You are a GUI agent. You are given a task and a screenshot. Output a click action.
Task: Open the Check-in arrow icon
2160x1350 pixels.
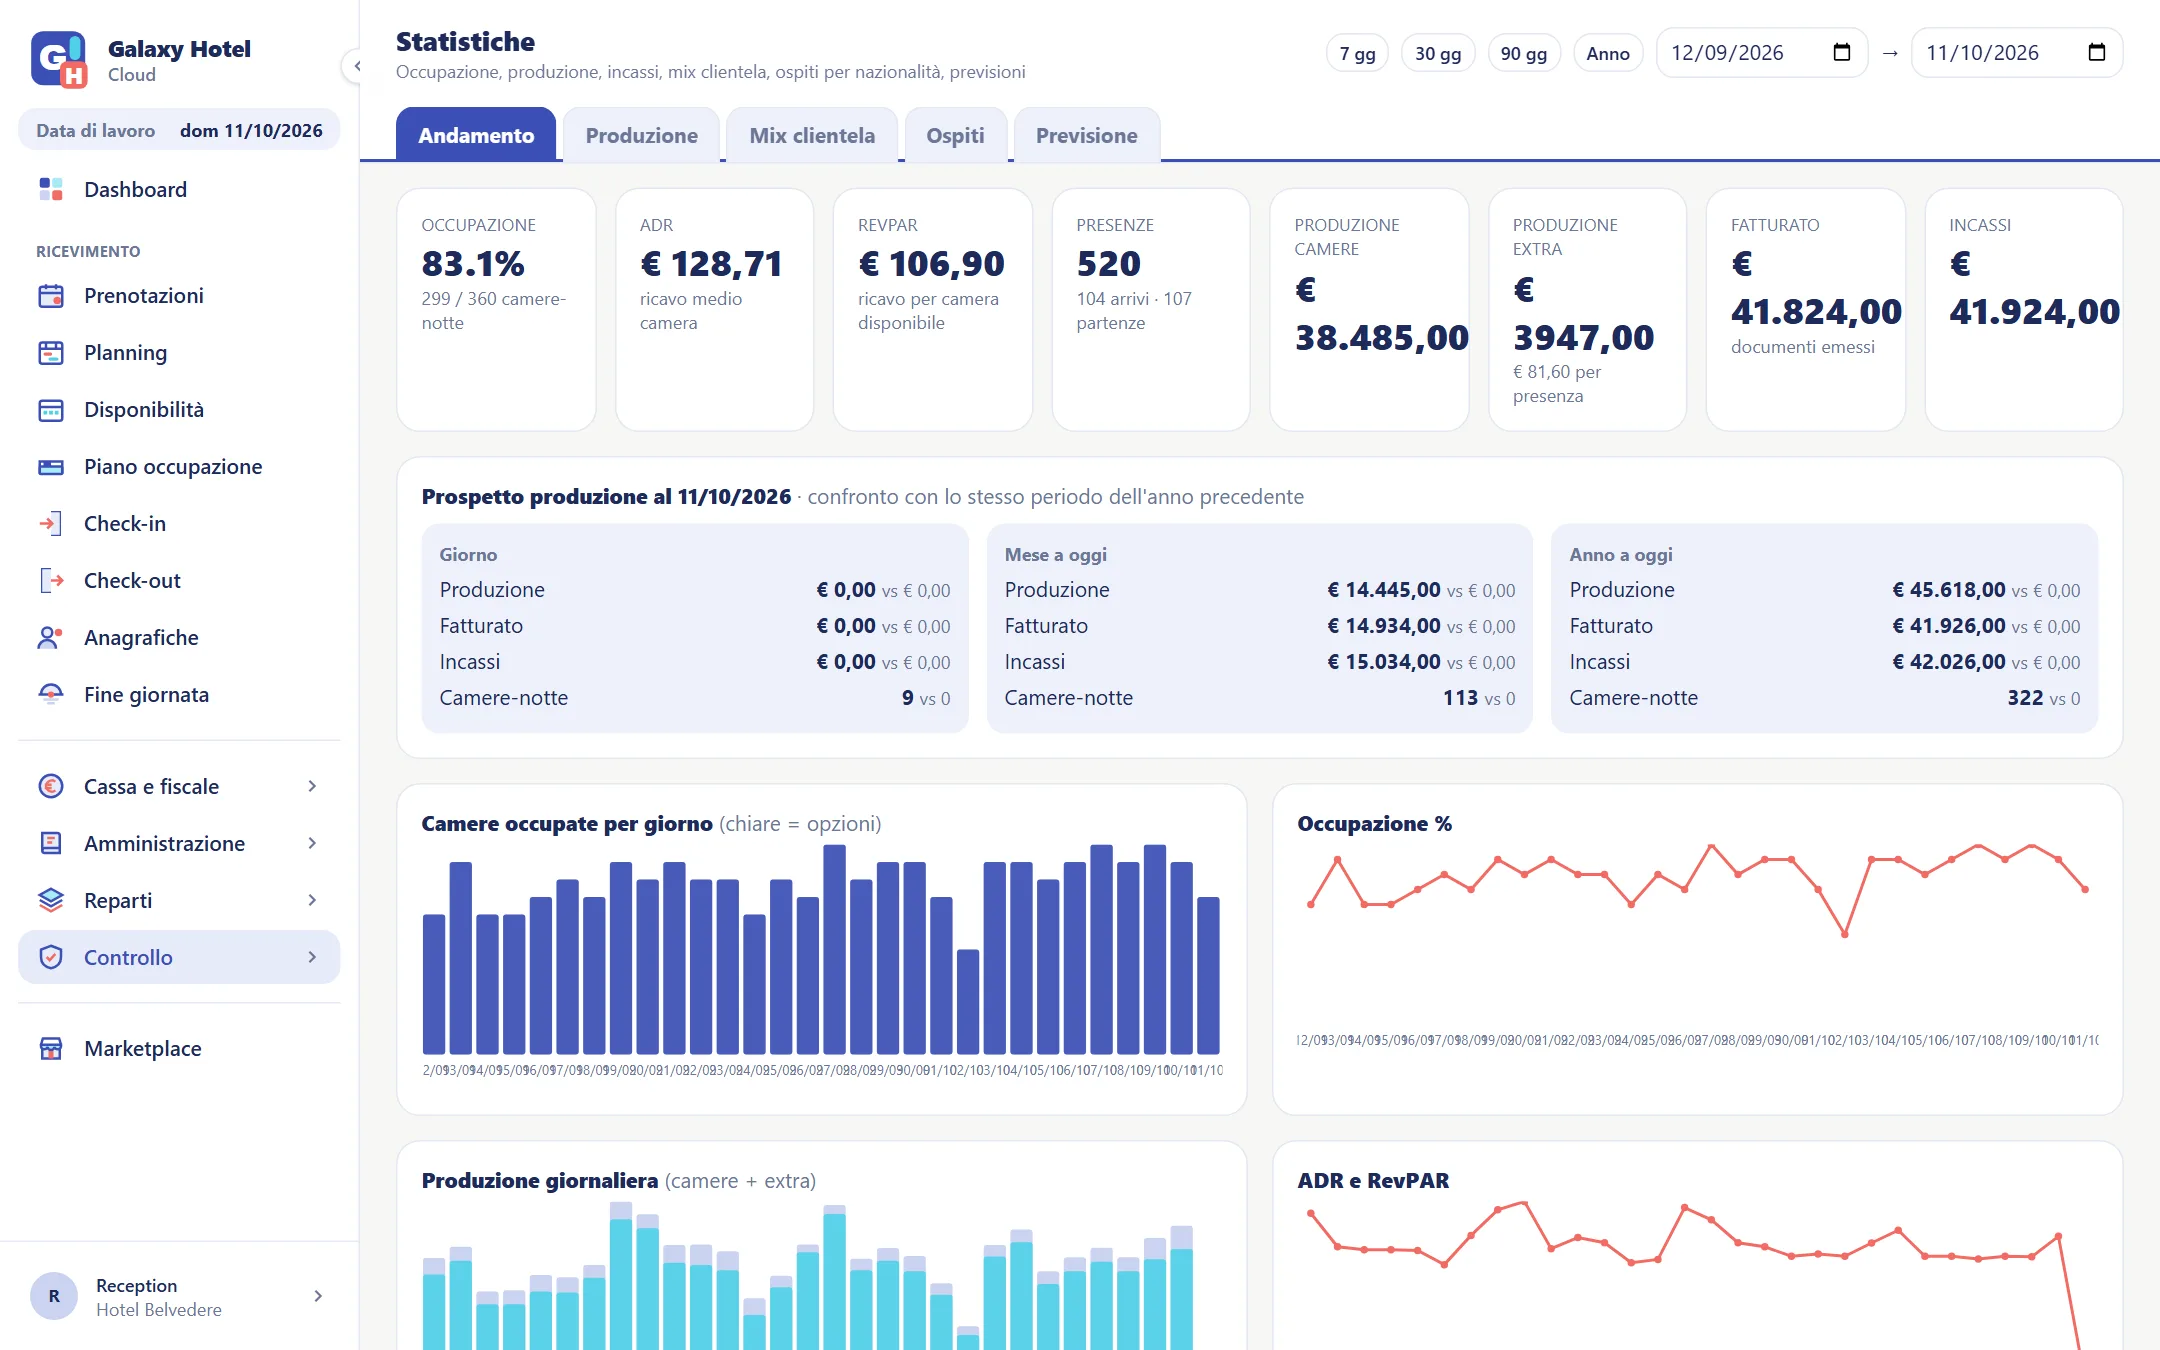[51, 524]
